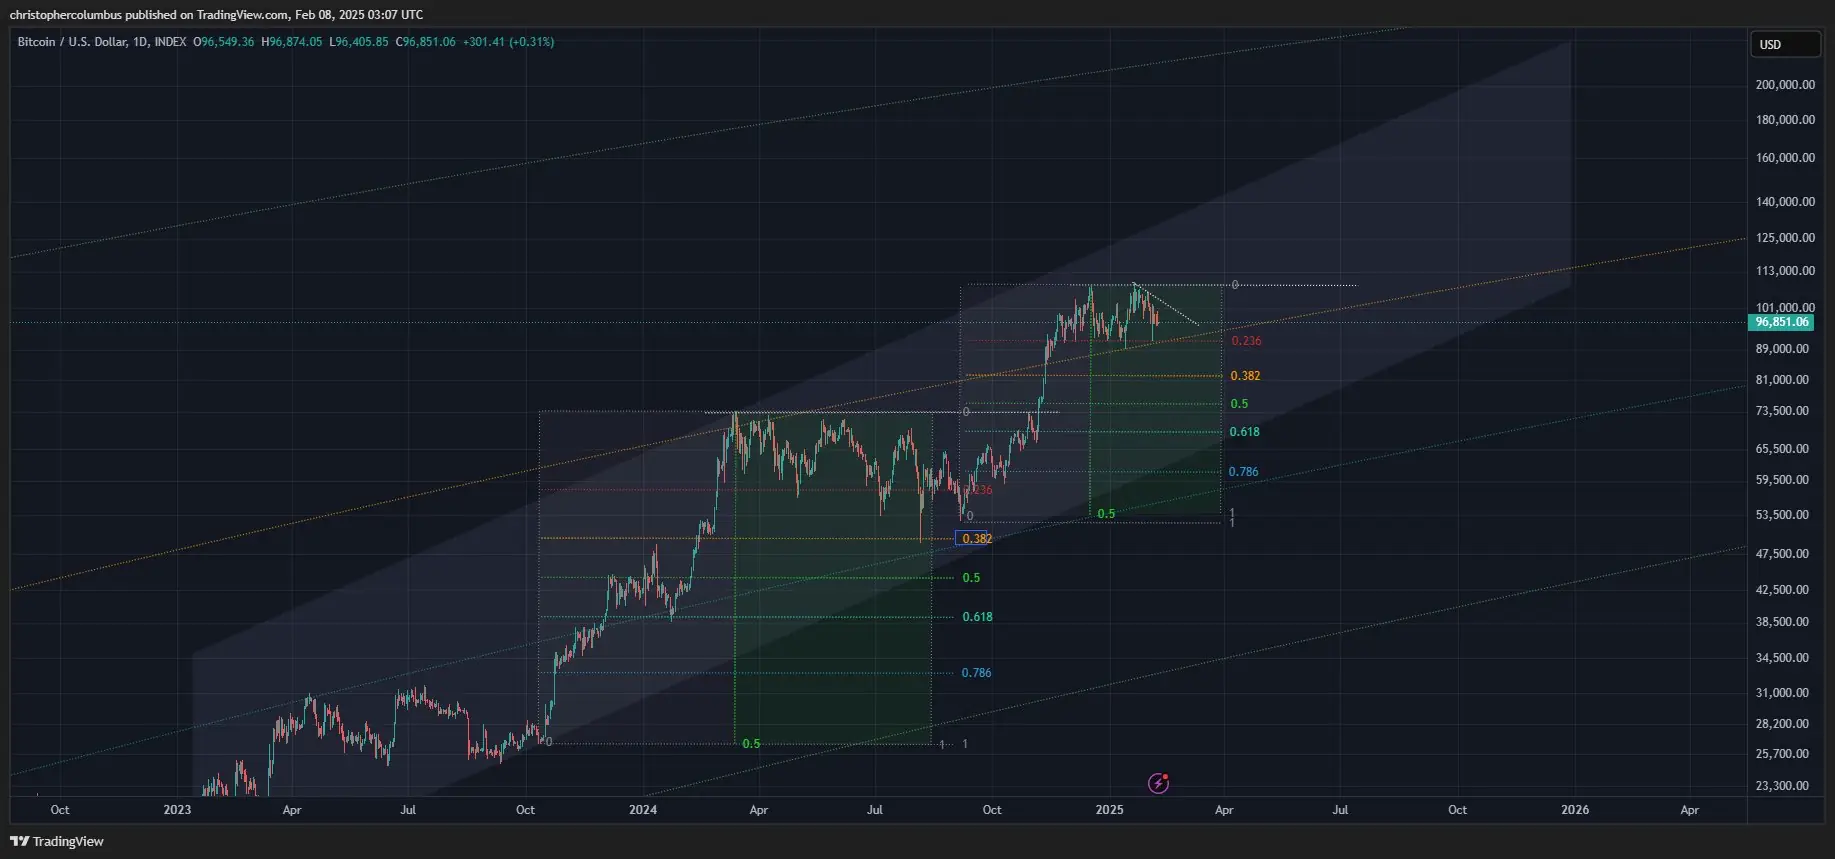
Task: Click the 113,000.00 price axis label
Action: 1785,271
